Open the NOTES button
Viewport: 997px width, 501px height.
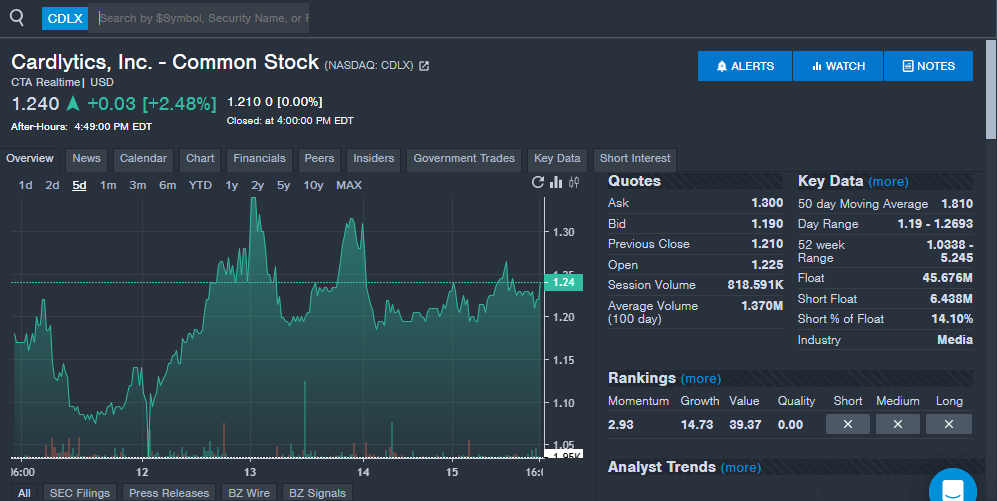click(x=928, y=66)
